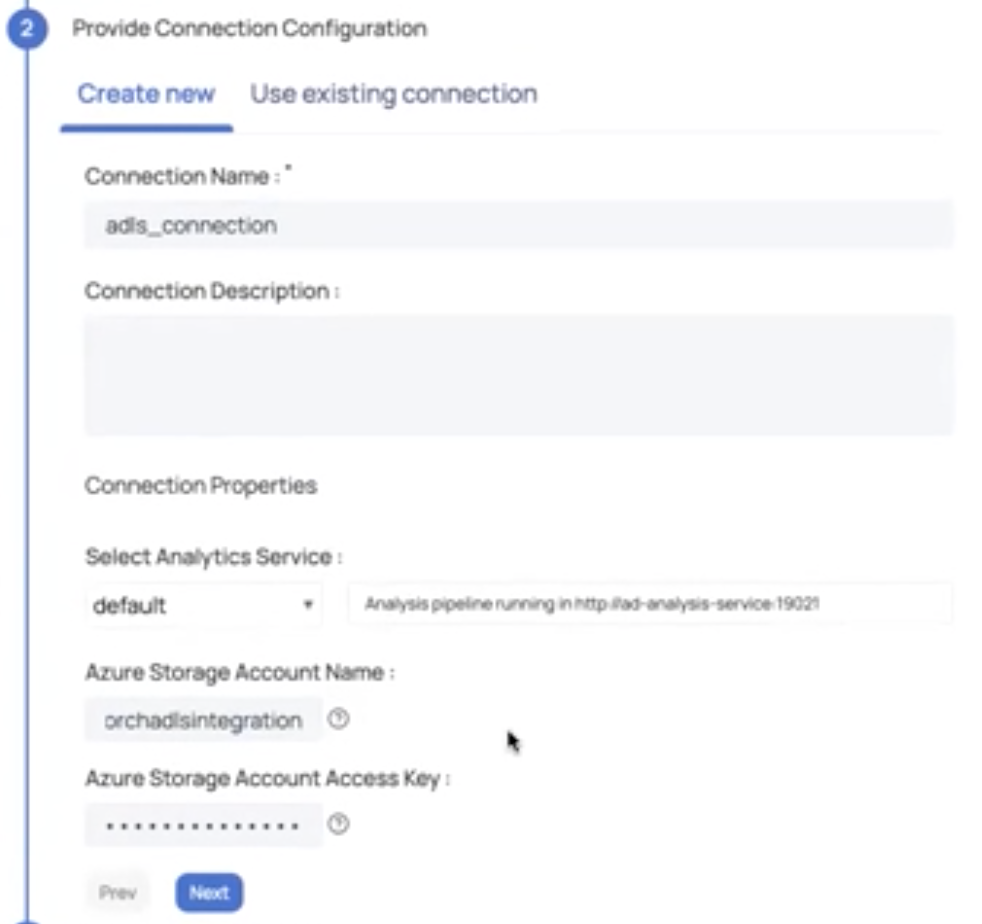Switch to the Use existing connection tab

(x=394, y=93)
